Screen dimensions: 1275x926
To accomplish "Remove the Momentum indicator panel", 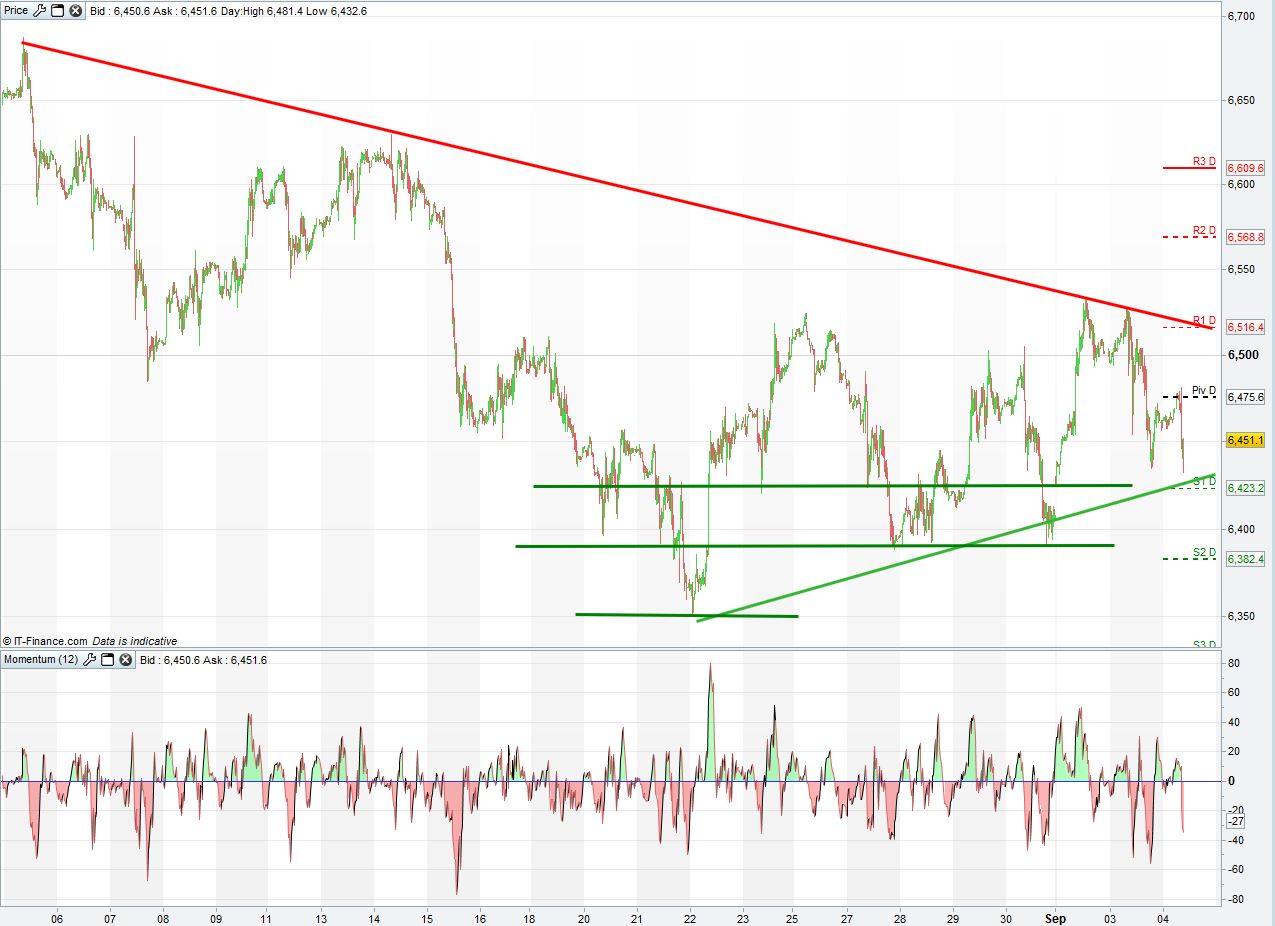I will (x=126, y=660).
